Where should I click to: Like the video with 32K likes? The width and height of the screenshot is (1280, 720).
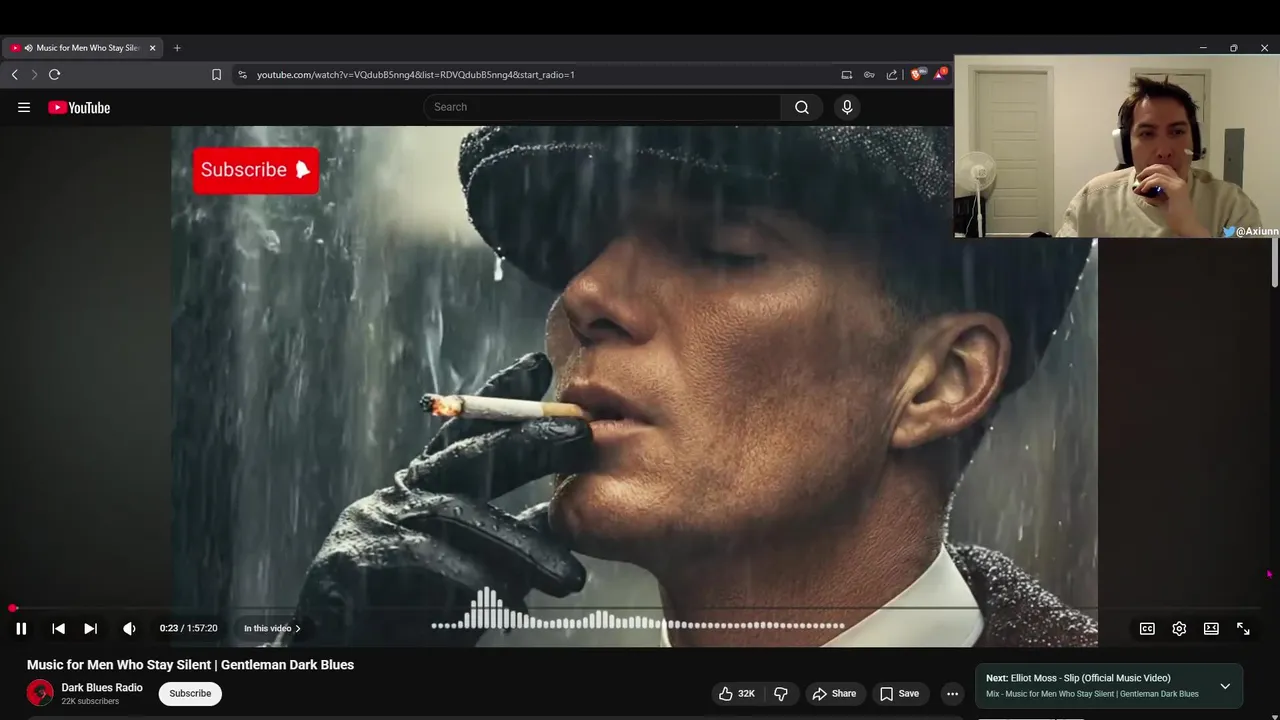click(x=737, y=693)
